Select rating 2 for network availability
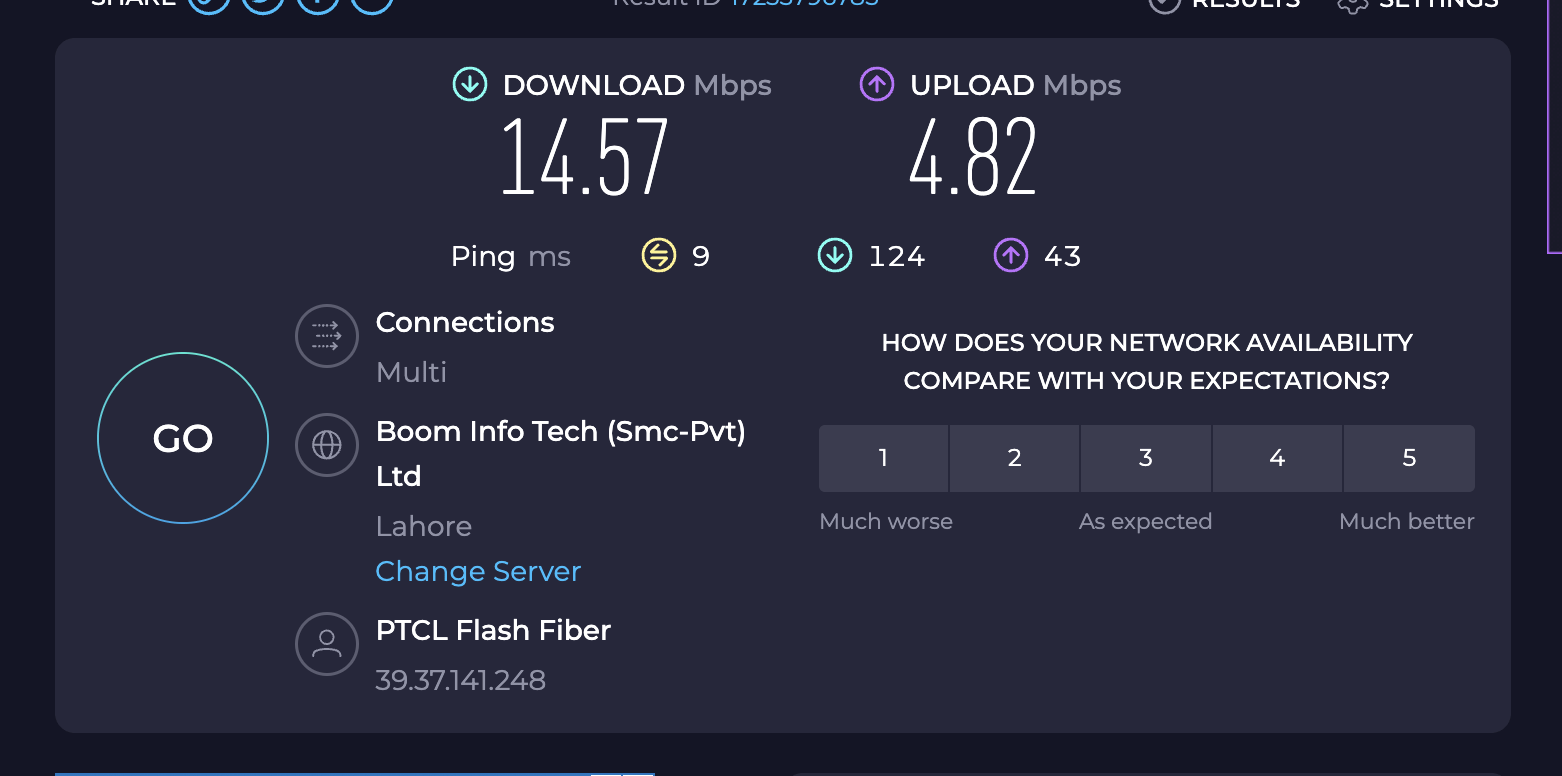 (x=1014, y=458)
